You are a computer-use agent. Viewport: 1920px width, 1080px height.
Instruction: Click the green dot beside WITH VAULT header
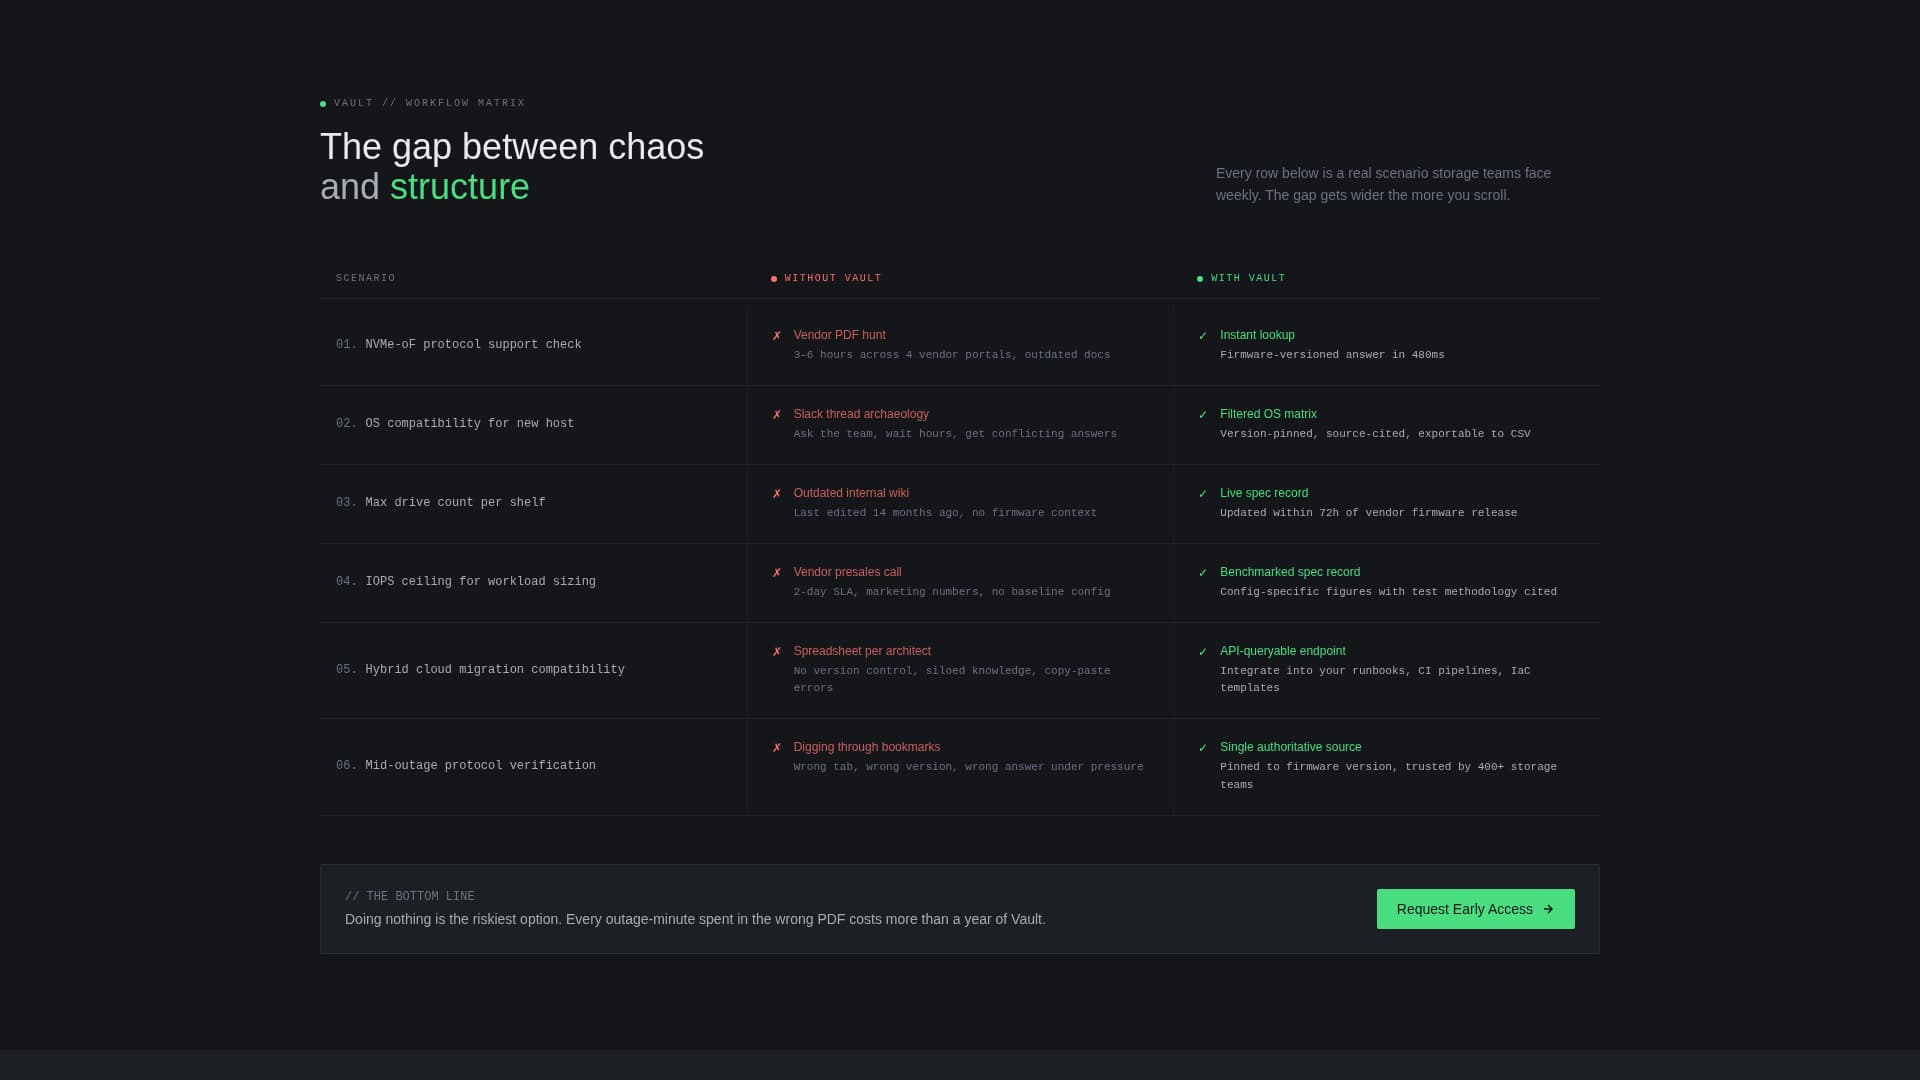(x=1201, y=278)
